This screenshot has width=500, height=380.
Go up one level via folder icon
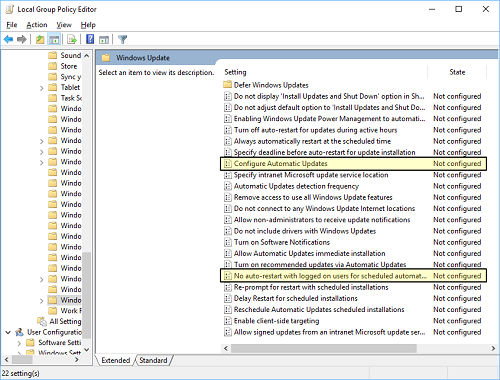40,40
